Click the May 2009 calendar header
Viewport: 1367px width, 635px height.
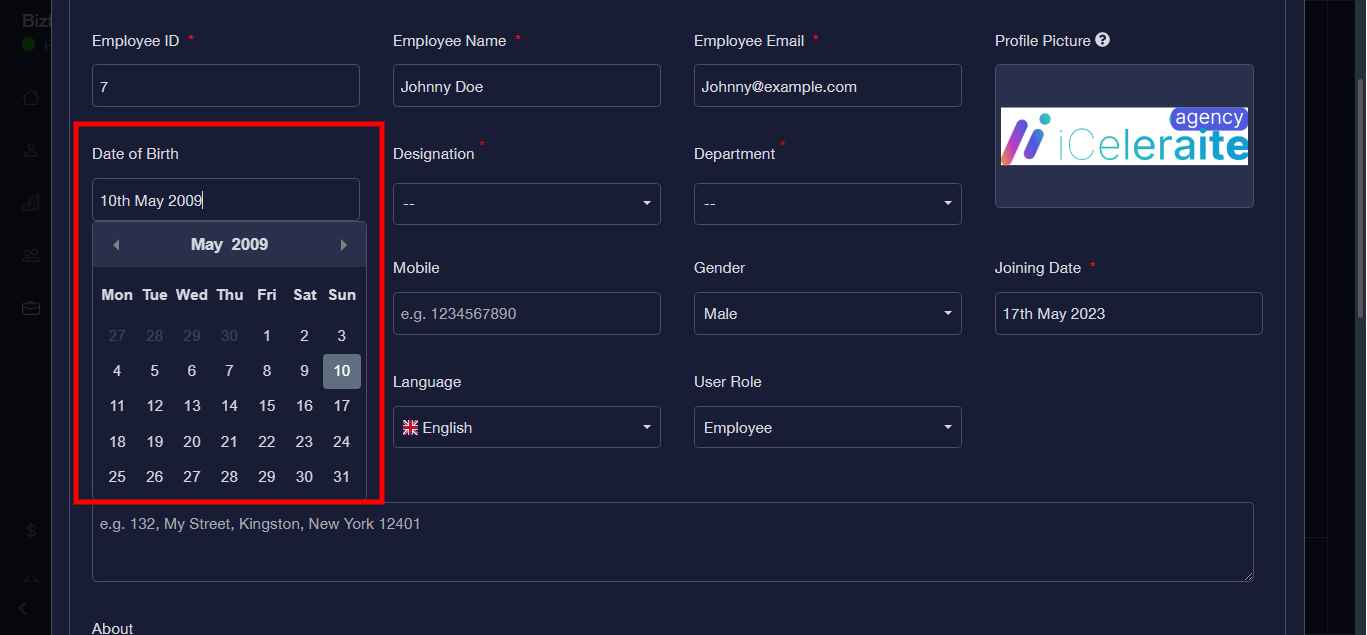(x=229, y=245)
